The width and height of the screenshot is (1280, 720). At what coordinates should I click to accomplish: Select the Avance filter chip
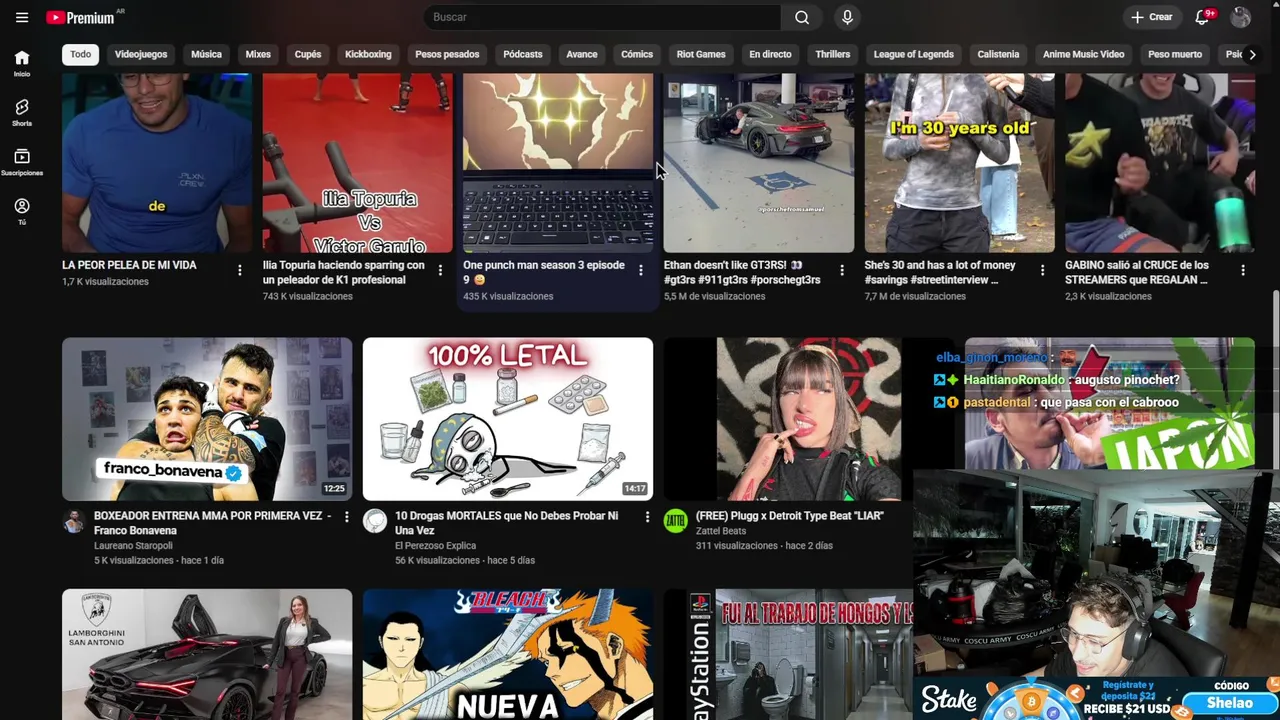pyautogui.click(x=582, y=54)
